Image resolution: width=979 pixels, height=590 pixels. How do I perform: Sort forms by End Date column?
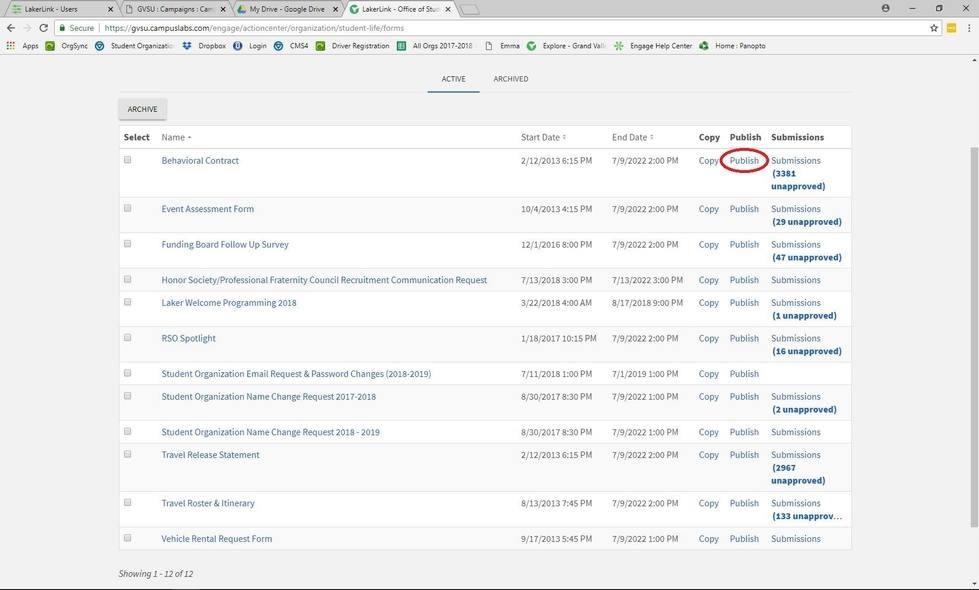coord(632,137)
